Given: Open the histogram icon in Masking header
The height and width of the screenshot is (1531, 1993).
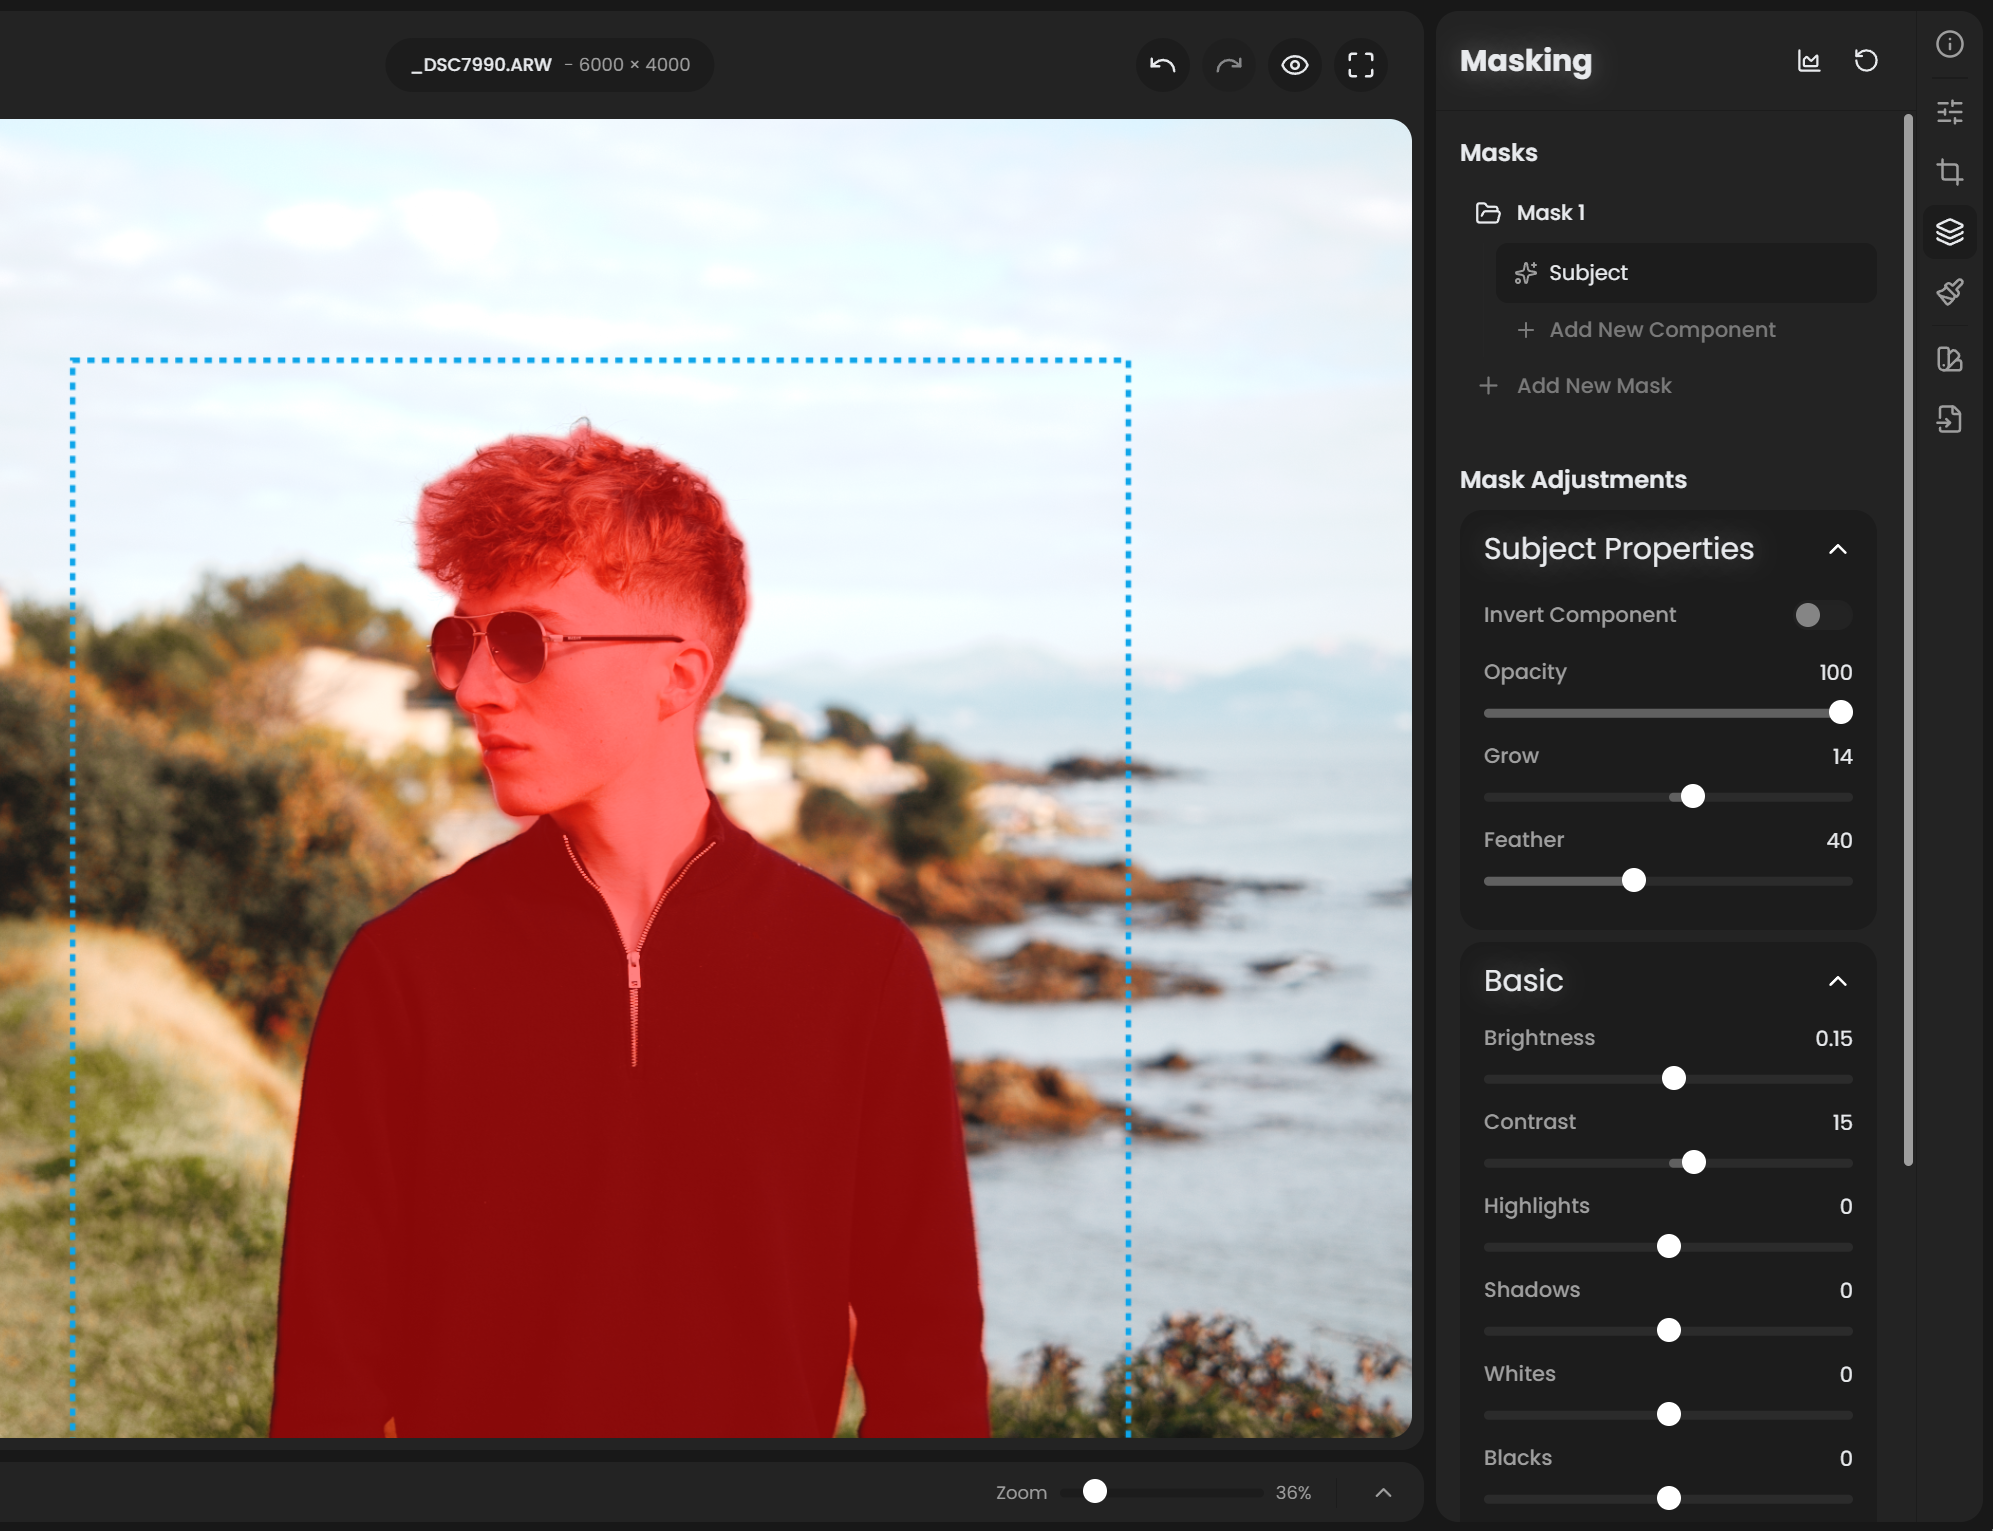Looking at the screenshot, I should click(x=1808, y=61).
